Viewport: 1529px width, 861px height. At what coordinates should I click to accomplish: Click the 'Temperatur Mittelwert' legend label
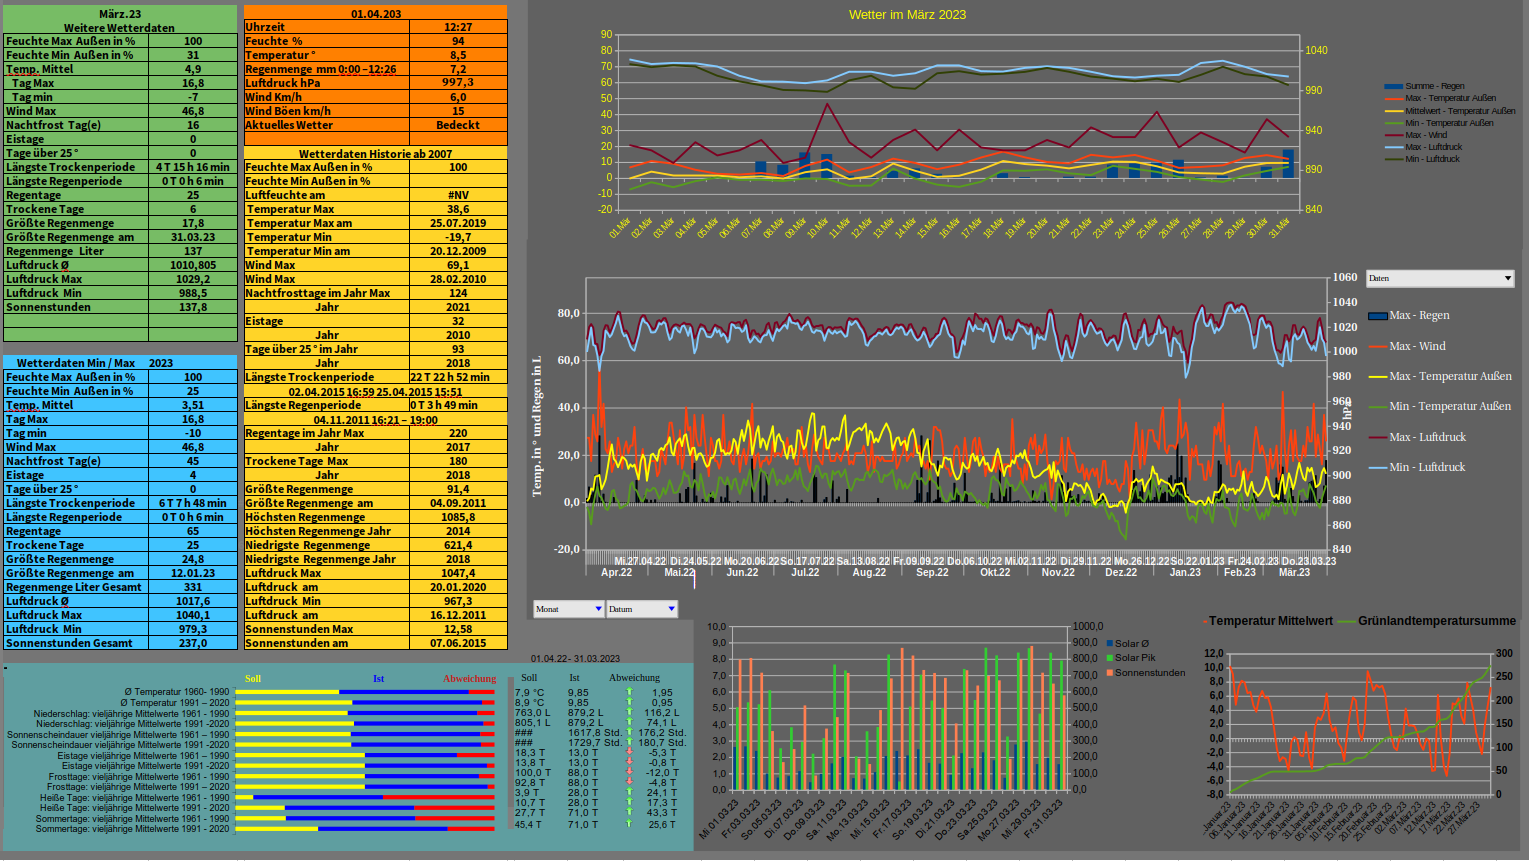point(1271,621)
